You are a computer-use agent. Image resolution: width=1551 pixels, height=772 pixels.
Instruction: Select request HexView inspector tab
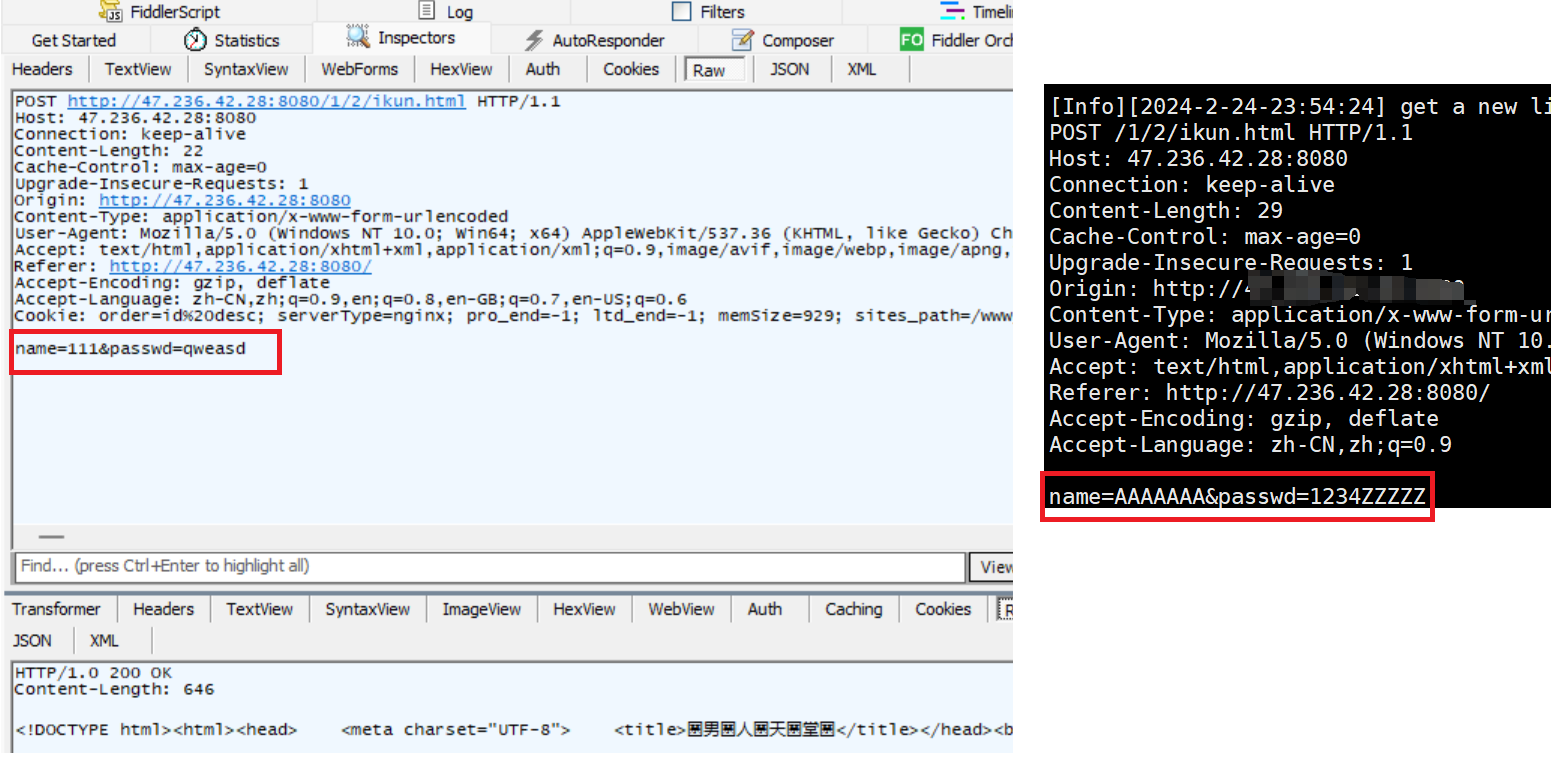tap(461, 69)
